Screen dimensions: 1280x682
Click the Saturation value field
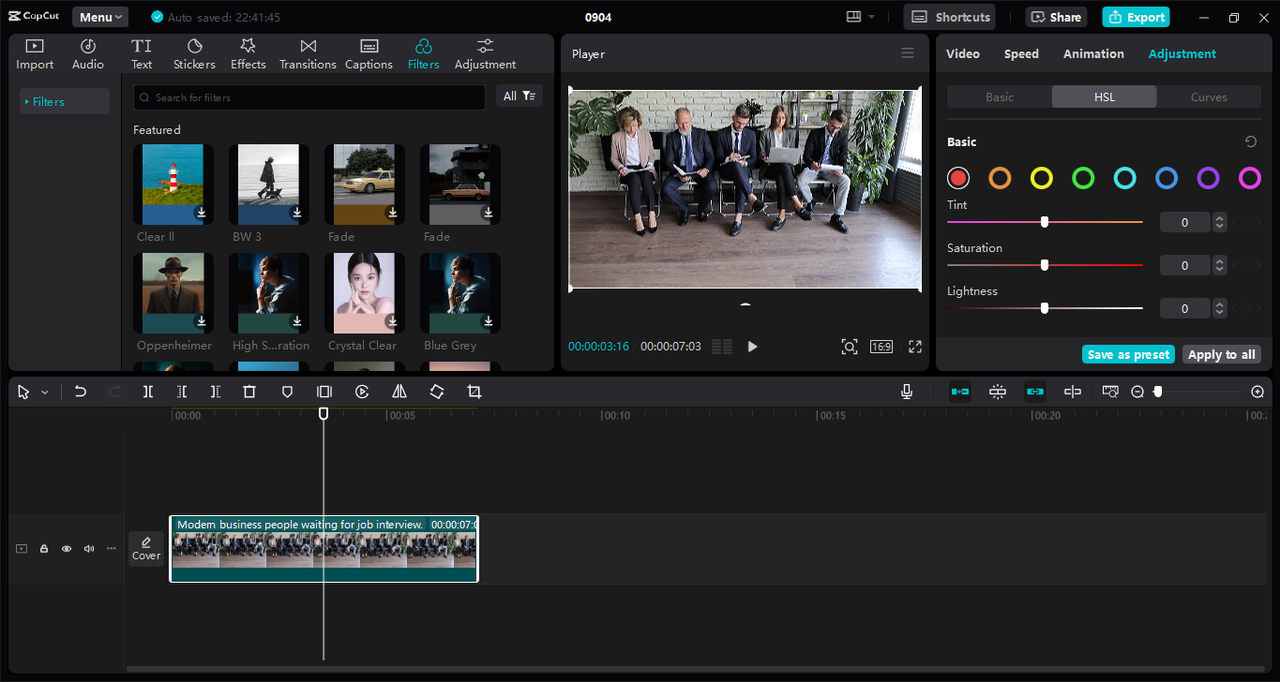(x=1185, y=265)
